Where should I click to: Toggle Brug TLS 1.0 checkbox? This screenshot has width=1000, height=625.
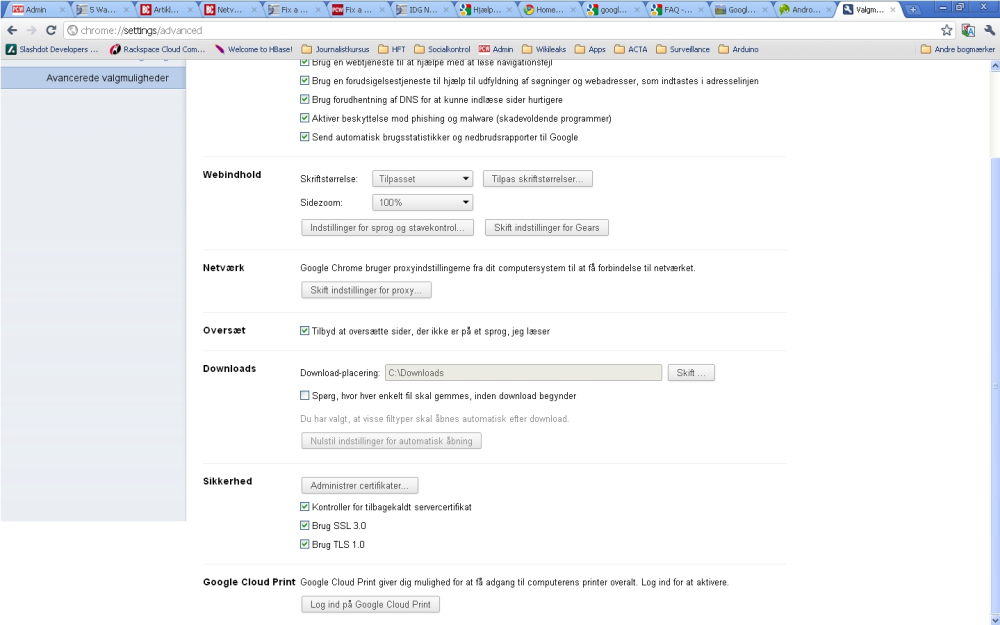point(304,544)
